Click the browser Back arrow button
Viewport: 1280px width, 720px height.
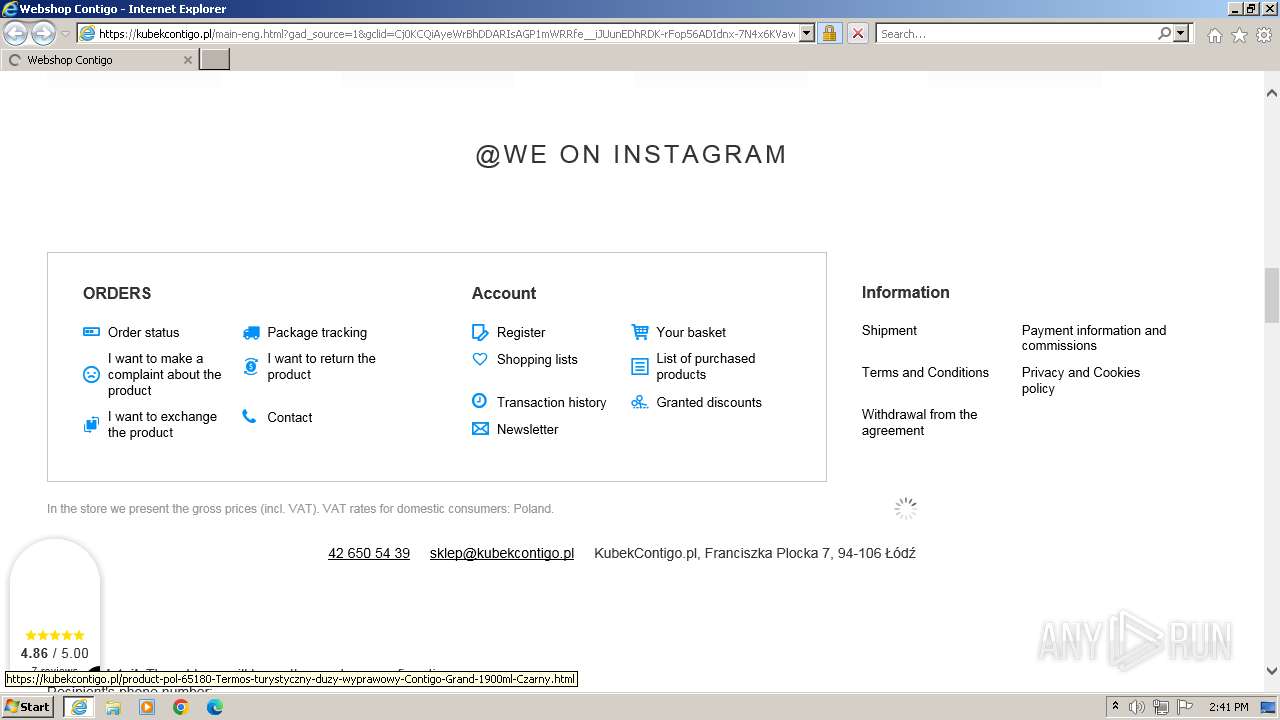pyautogui.click(x=16, y=34)
